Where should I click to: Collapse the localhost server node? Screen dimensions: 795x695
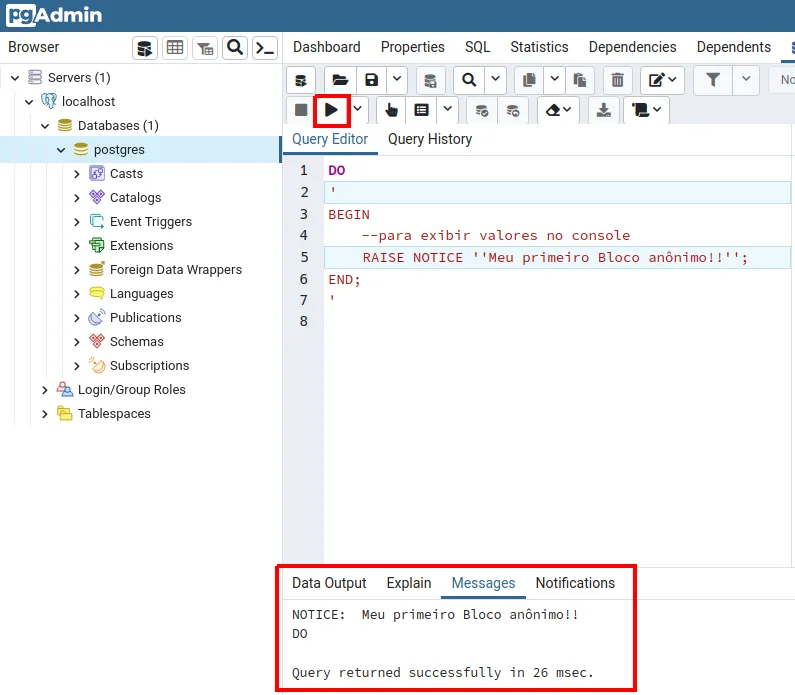29,102
